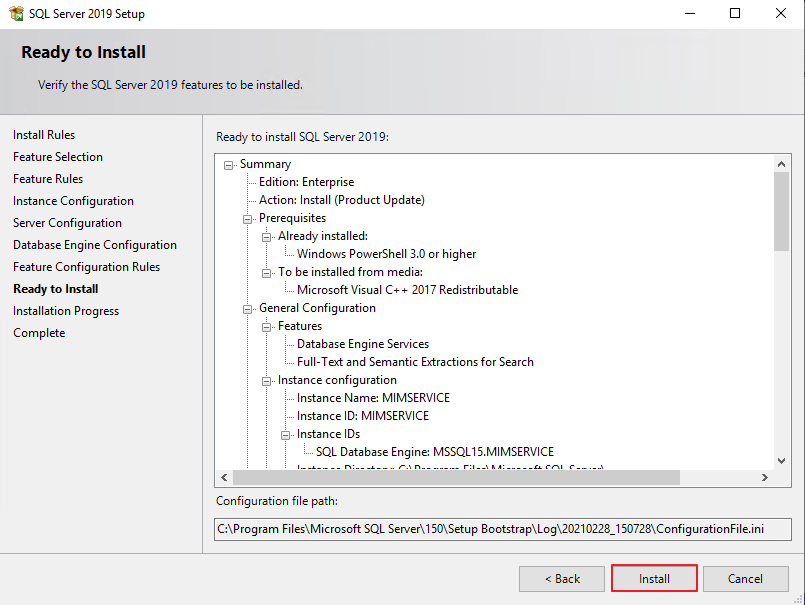Open the Feature Configuration Rules step

[87, 267]
